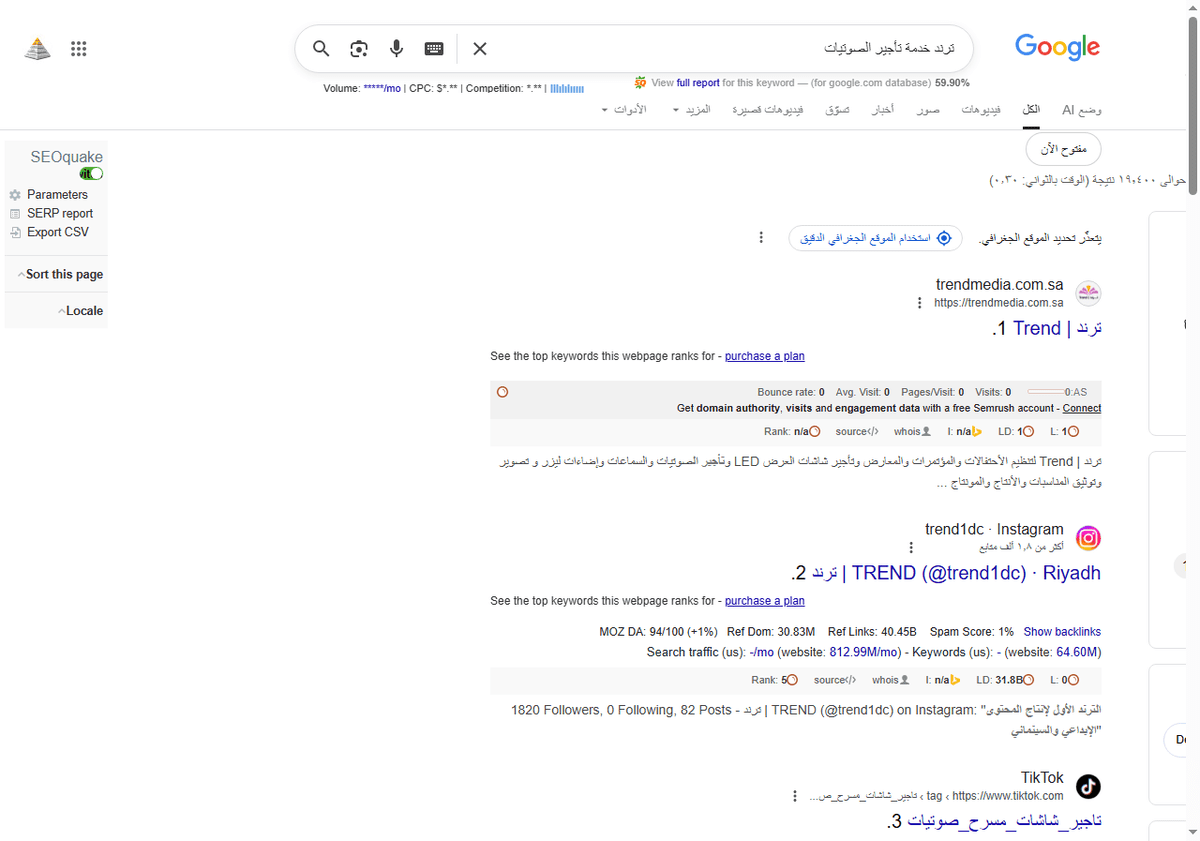Click the 59.90% keyword difficulty value
Screen dimensions: 1200x841
click(x=952, y=83)
